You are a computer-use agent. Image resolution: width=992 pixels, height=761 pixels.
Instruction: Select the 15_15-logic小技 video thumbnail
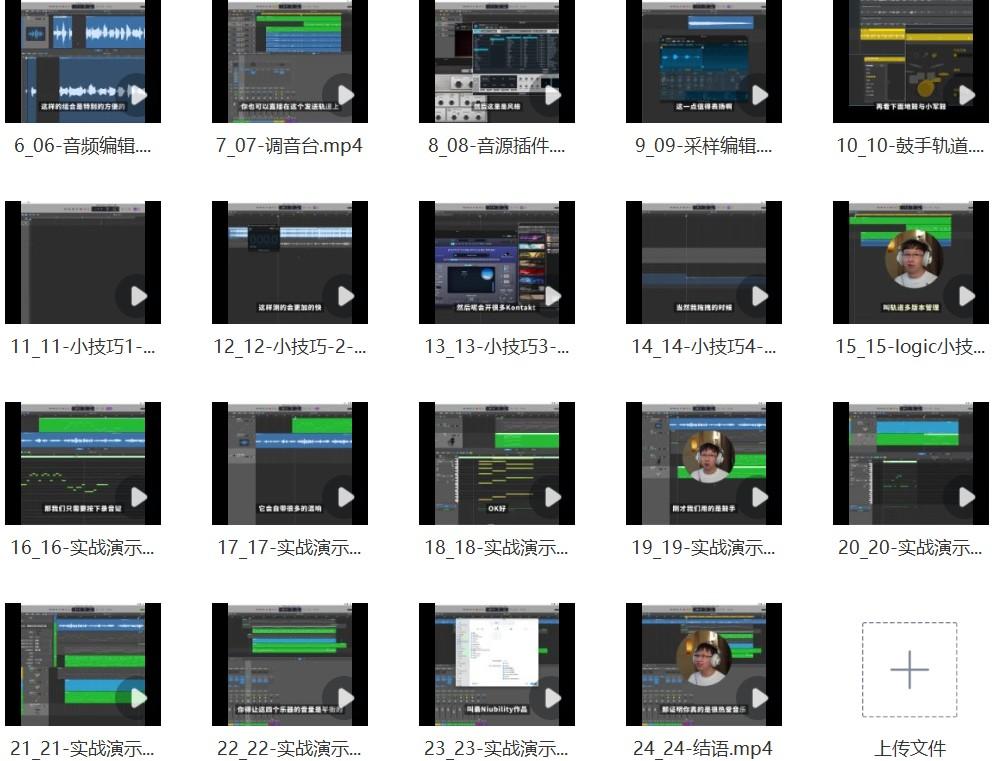coord(910,262)
